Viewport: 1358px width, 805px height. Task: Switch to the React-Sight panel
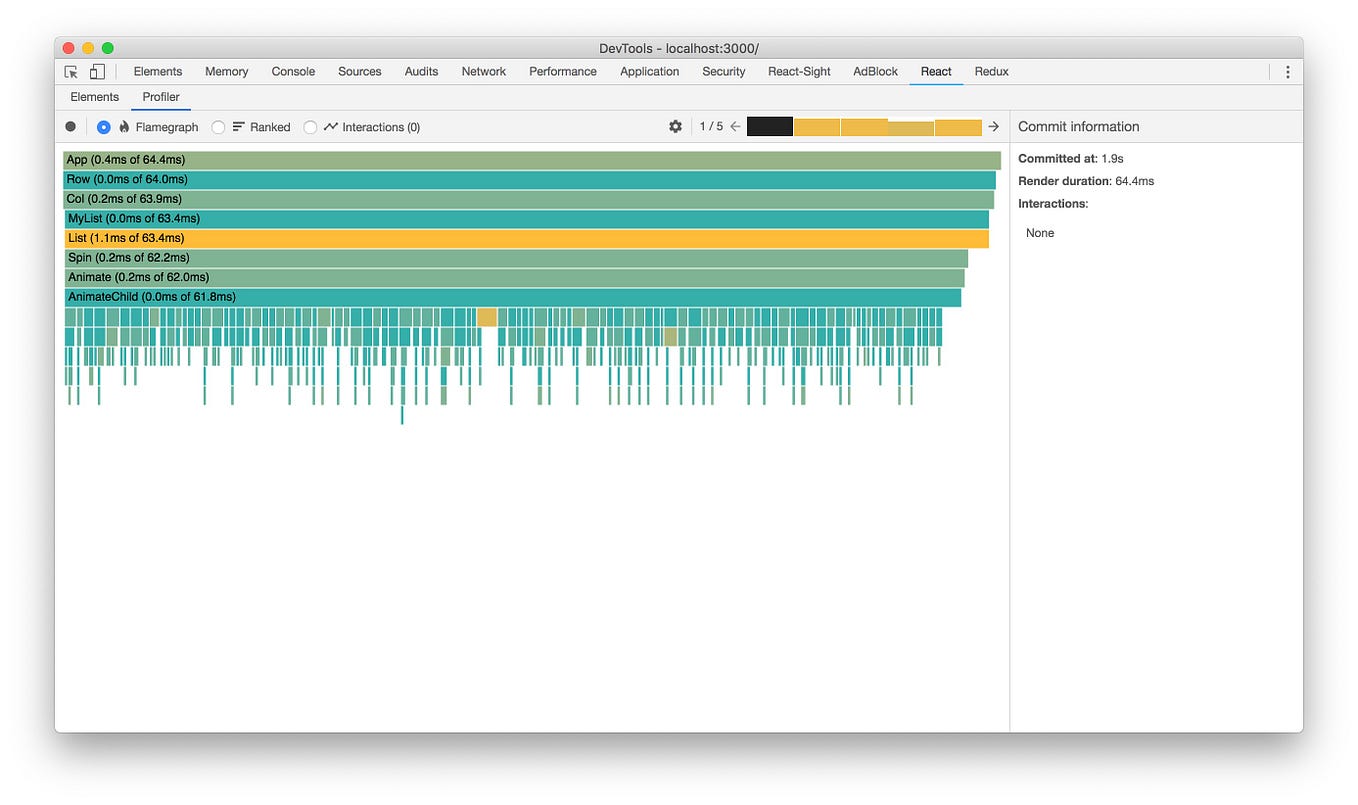tap(799, 71)
